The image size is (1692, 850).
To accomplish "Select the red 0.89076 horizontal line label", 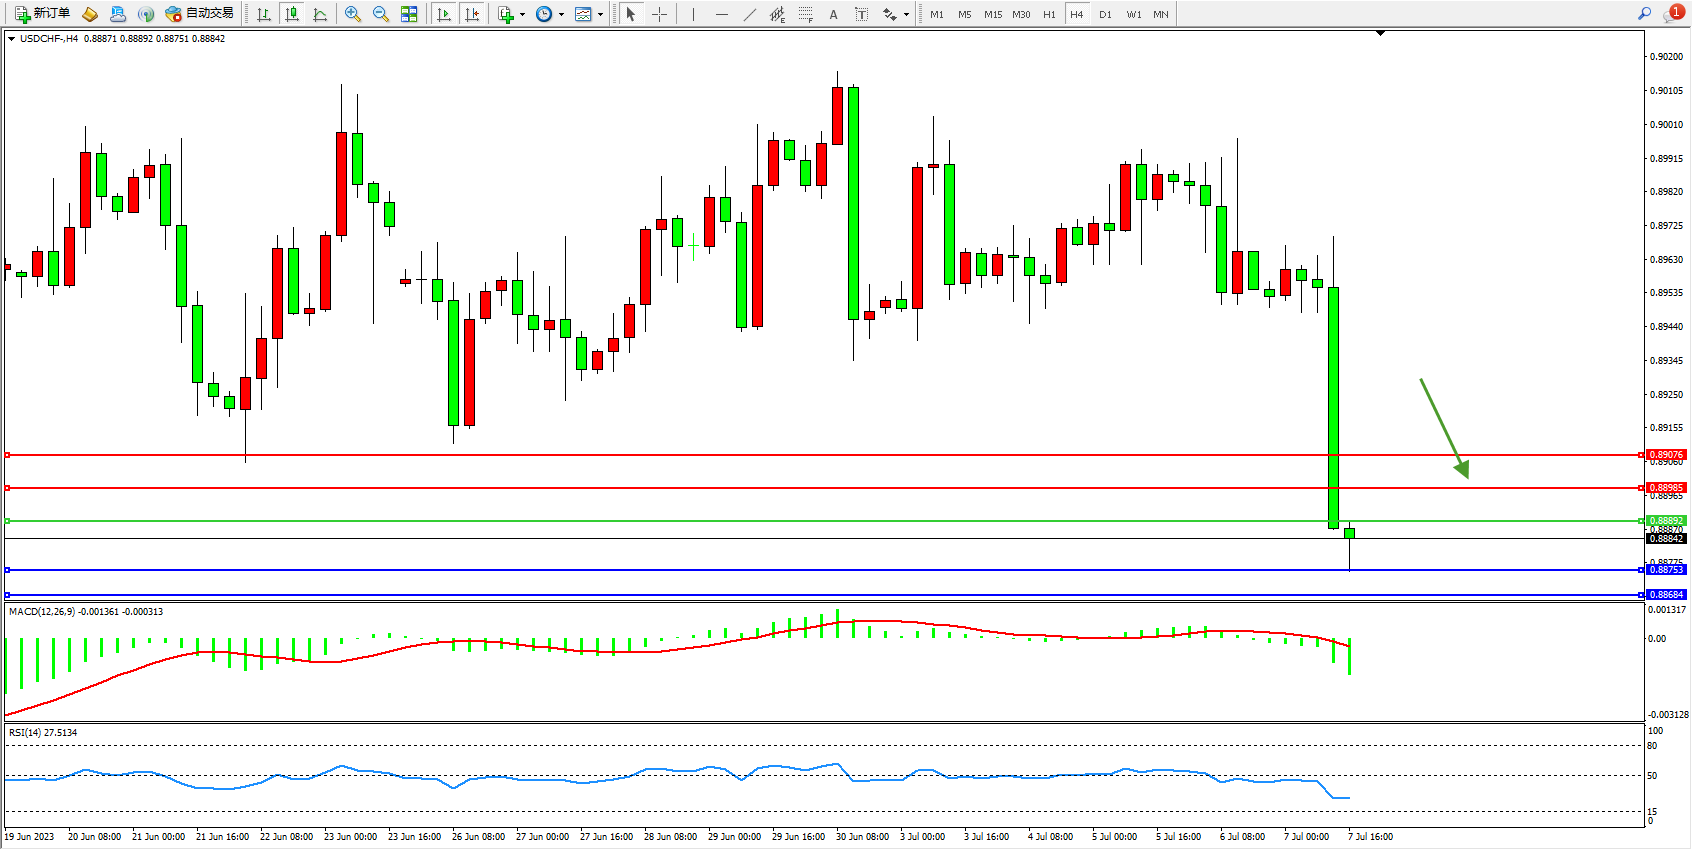I will pyautogui.click(x=1666, y=455).
